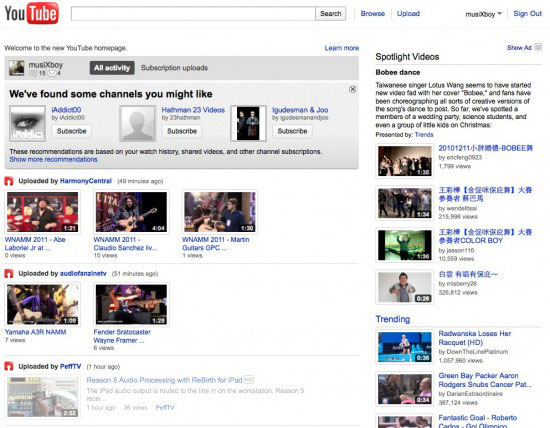Play 20101211 BOBEE spotlight thumbnail
This screenshot has height=428, width=550.
pyautogui.click(x=404, y=161)
